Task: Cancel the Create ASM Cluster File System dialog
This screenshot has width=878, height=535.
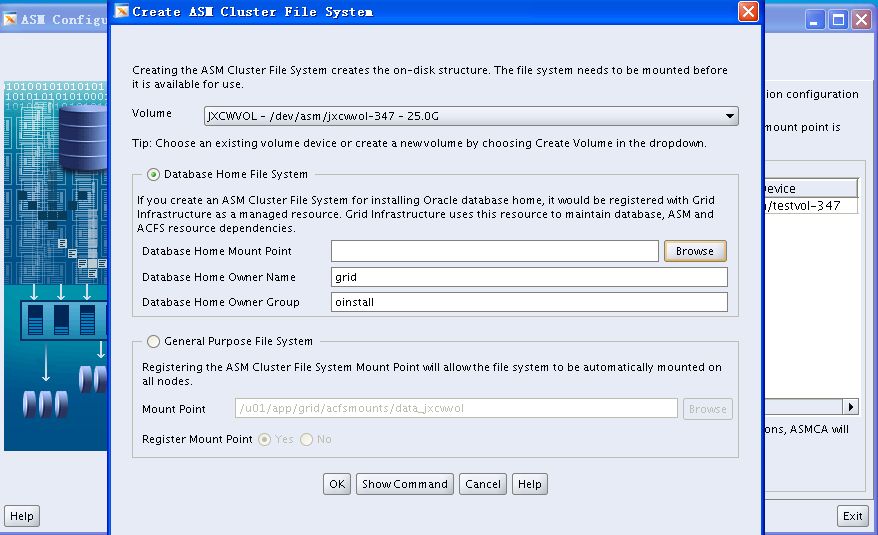Action: (x=483, y=484)
